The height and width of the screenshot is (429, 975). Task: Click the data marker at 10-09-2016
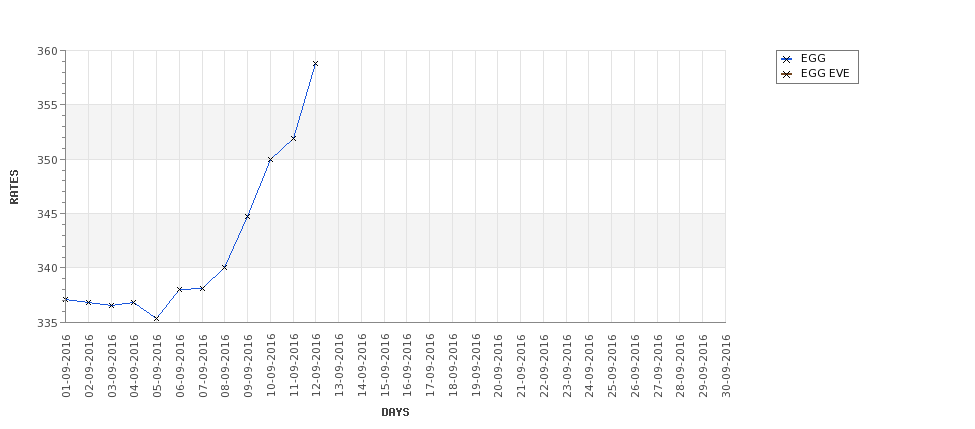tap(270, 160)
